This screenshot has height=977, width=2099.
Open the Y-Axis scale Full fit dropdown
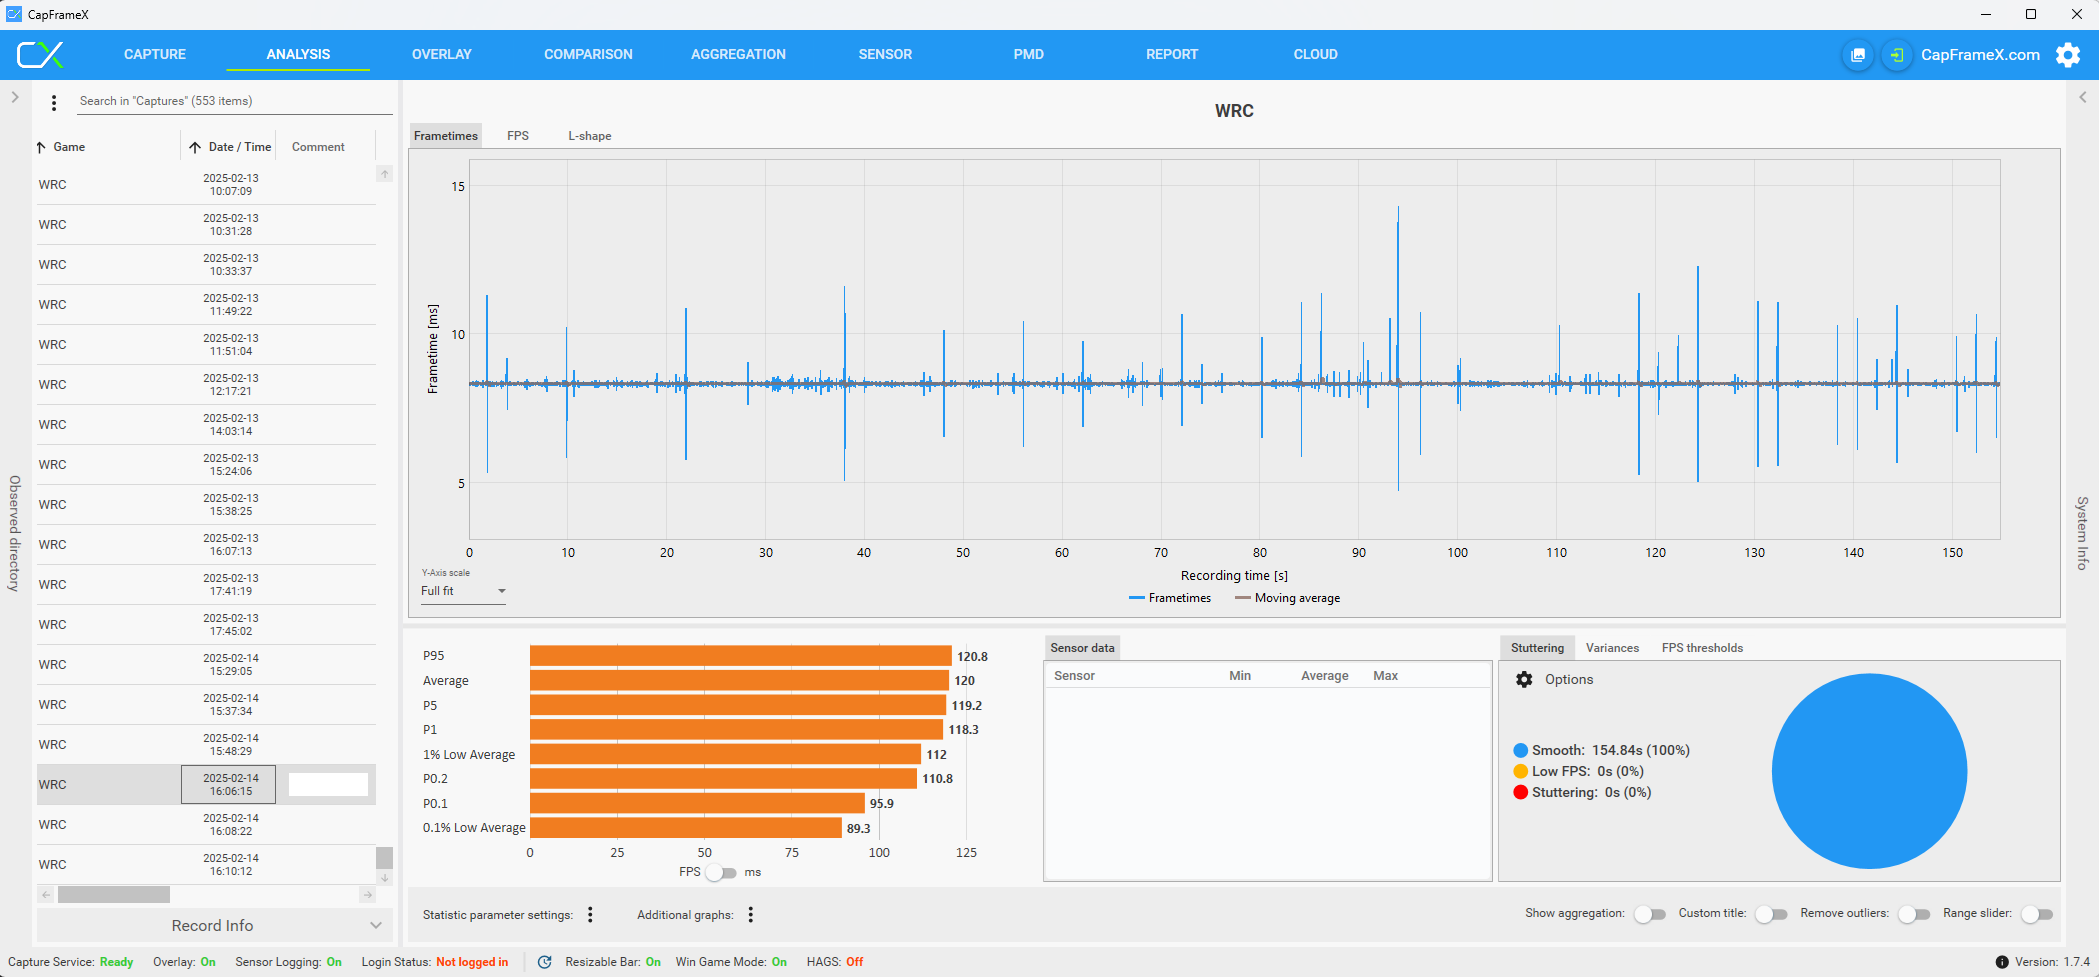click(463, 591)
